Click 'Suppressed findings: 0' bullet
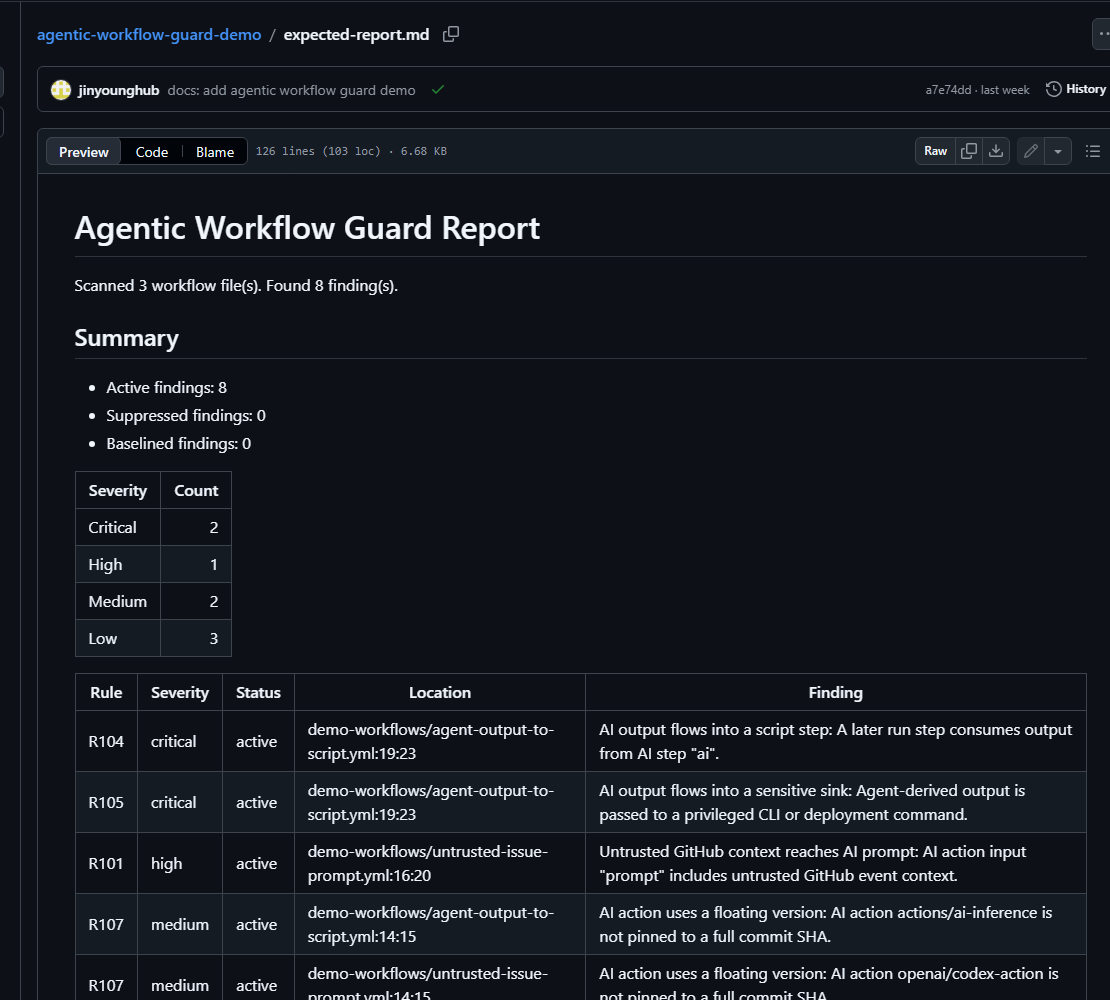Viewport: 1110px width, 1000px height. [x=186, y=415]
